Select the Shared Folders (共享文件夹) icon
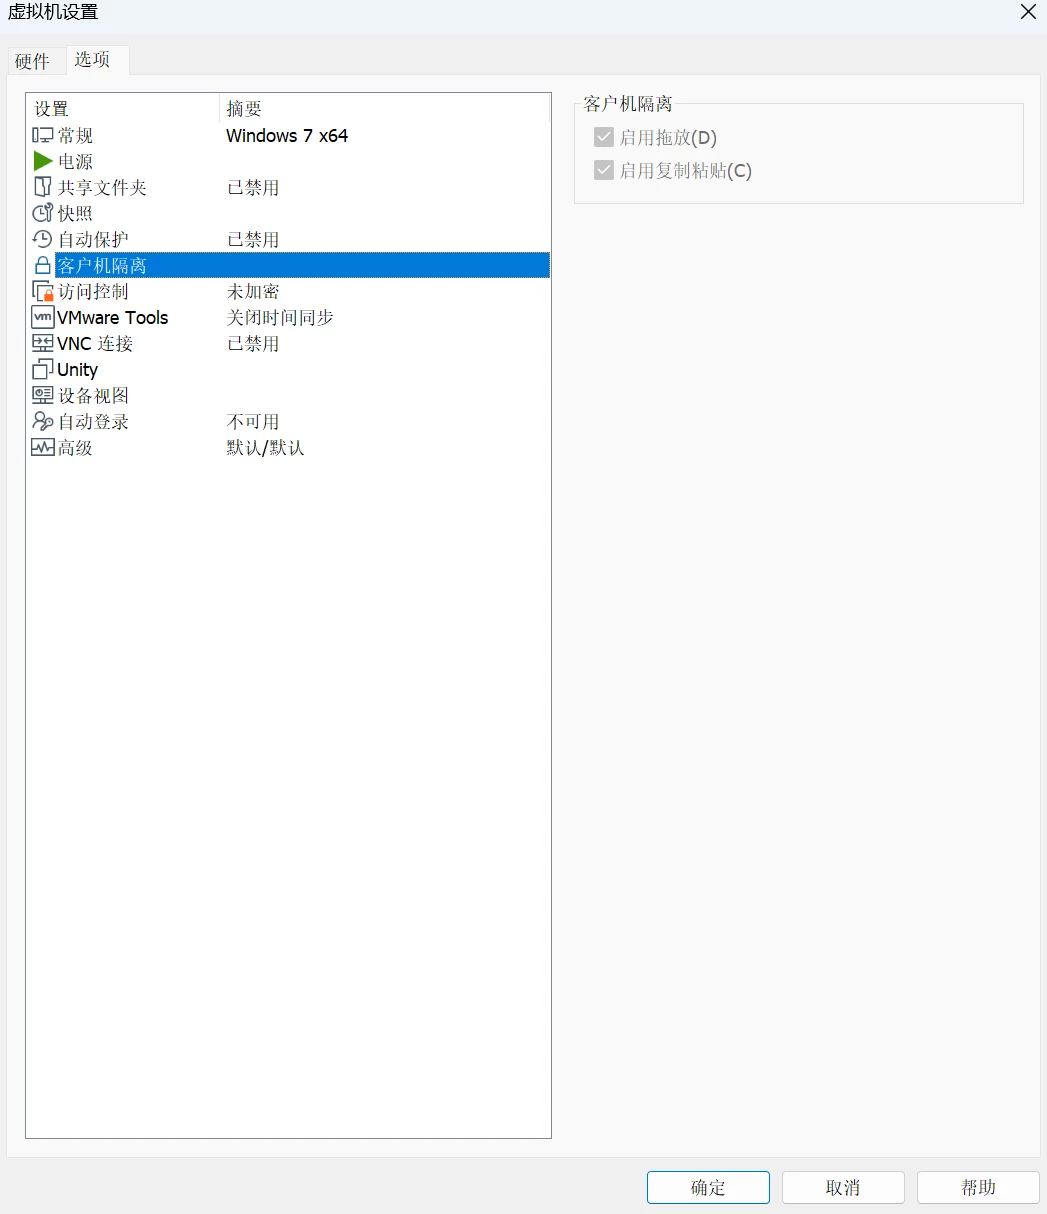 coord(43,188)
